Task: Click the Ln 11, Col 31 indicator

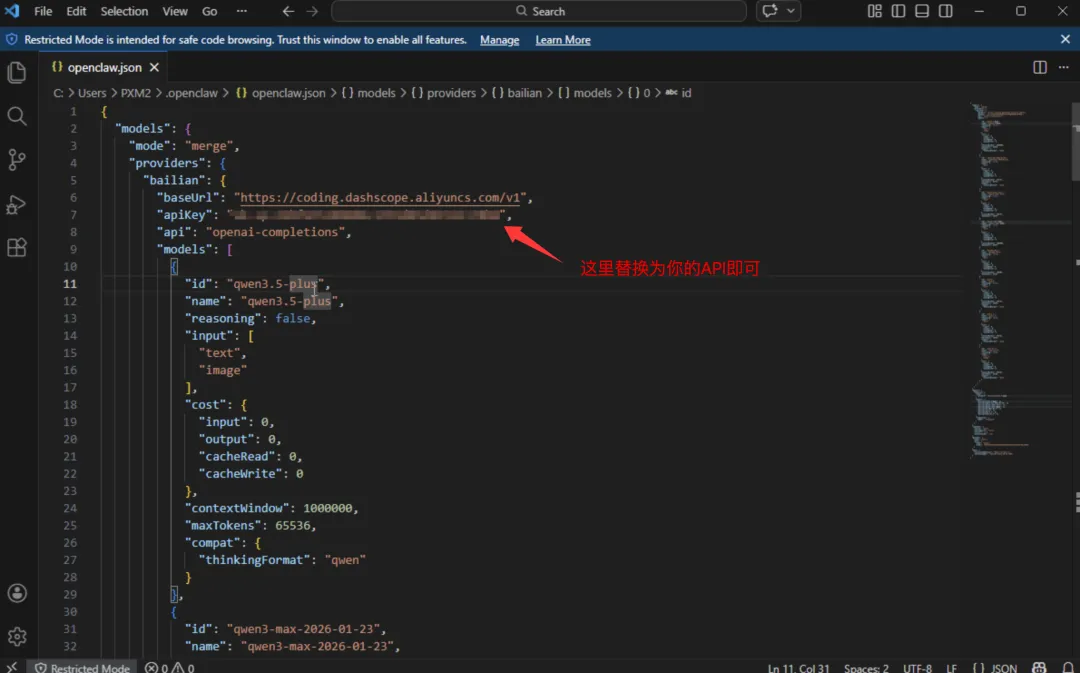Action: point(798,667)
